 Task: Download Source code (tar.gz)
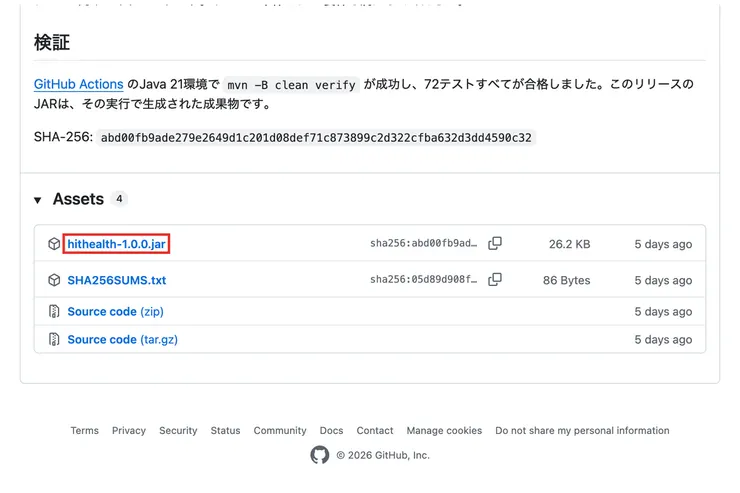pyautogui.click(x=123, y=339)
